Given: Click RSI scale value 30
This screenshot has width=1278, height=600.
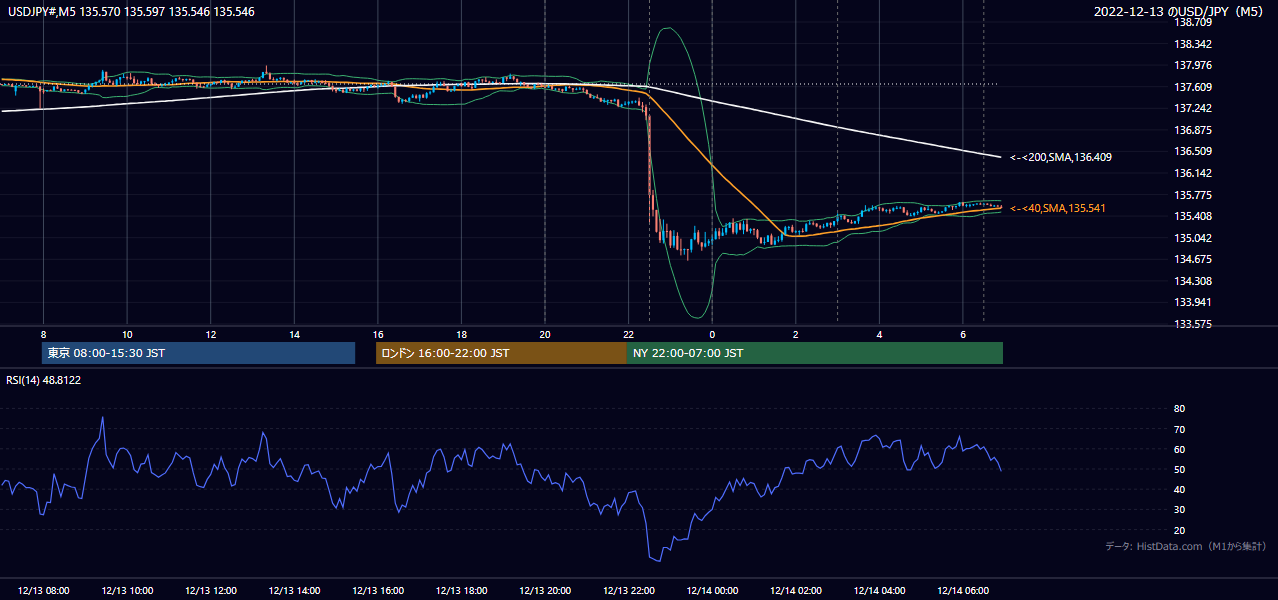Looking at the screenshot, I should tap(1180, 510).
